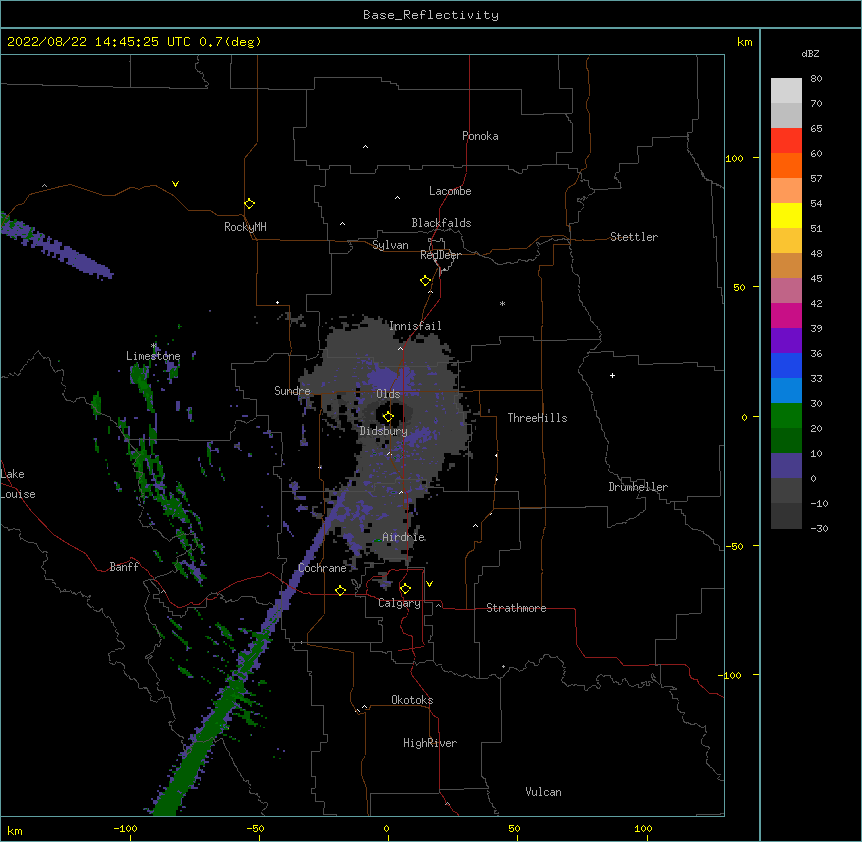
Task: Click the Lake Louise label at the left edge
Action: coord(17,484)
